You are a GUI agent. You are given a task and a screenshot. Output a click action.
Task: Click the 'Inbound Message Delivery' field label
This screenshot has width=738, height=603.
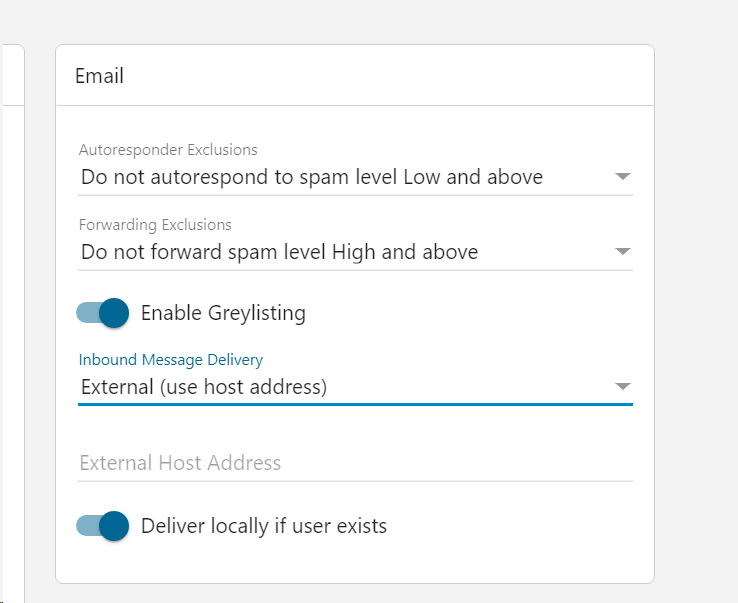[171, 360]
